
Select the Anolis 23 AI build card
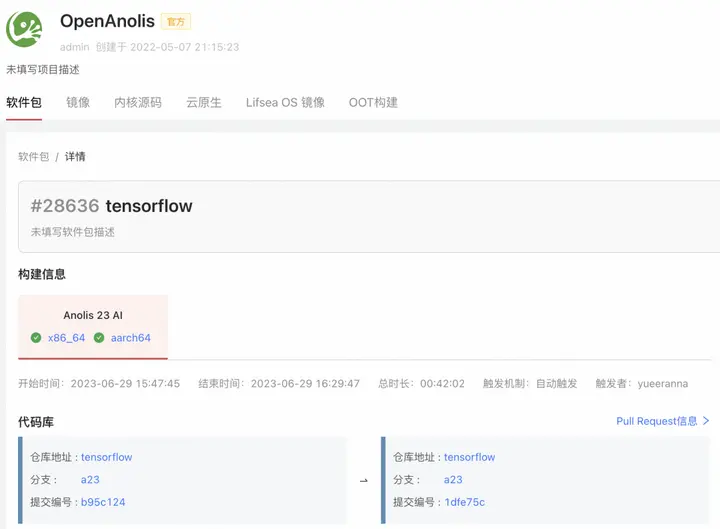click(x=93, y=327)
